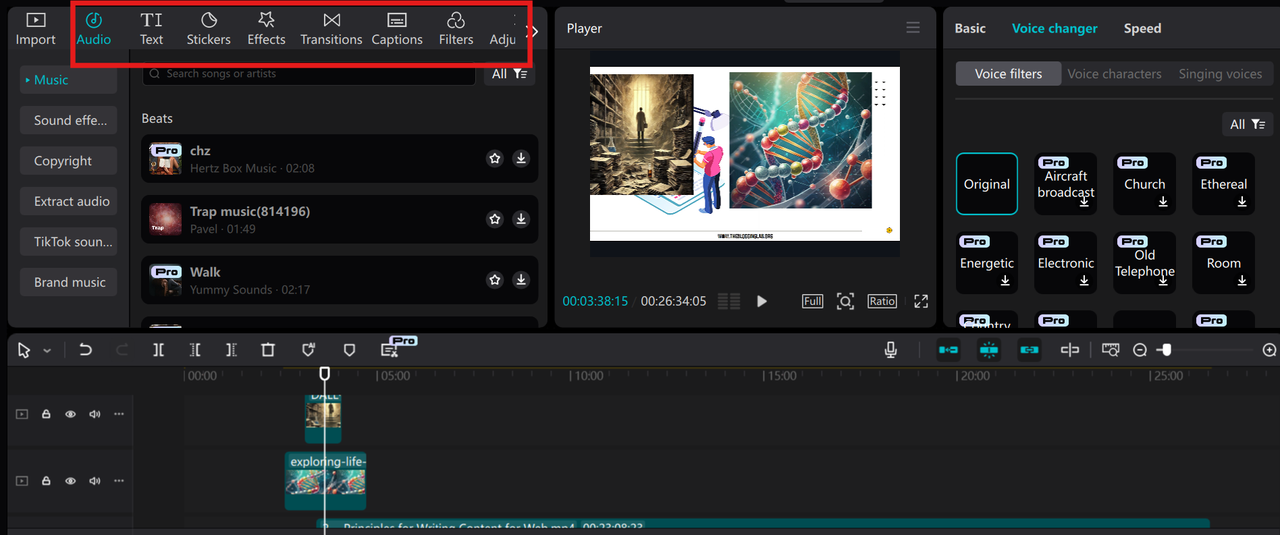Open the Stickers panel
1280x535 pixels.
[208, 29]
